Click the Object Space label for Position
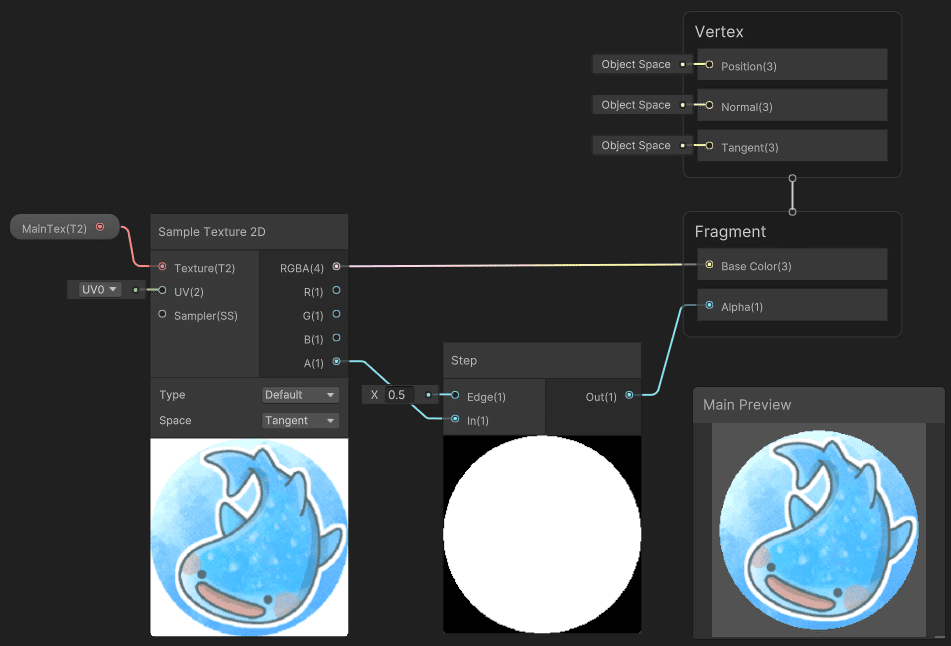Screen dimensions: 951x646 [x=636, y=64]
